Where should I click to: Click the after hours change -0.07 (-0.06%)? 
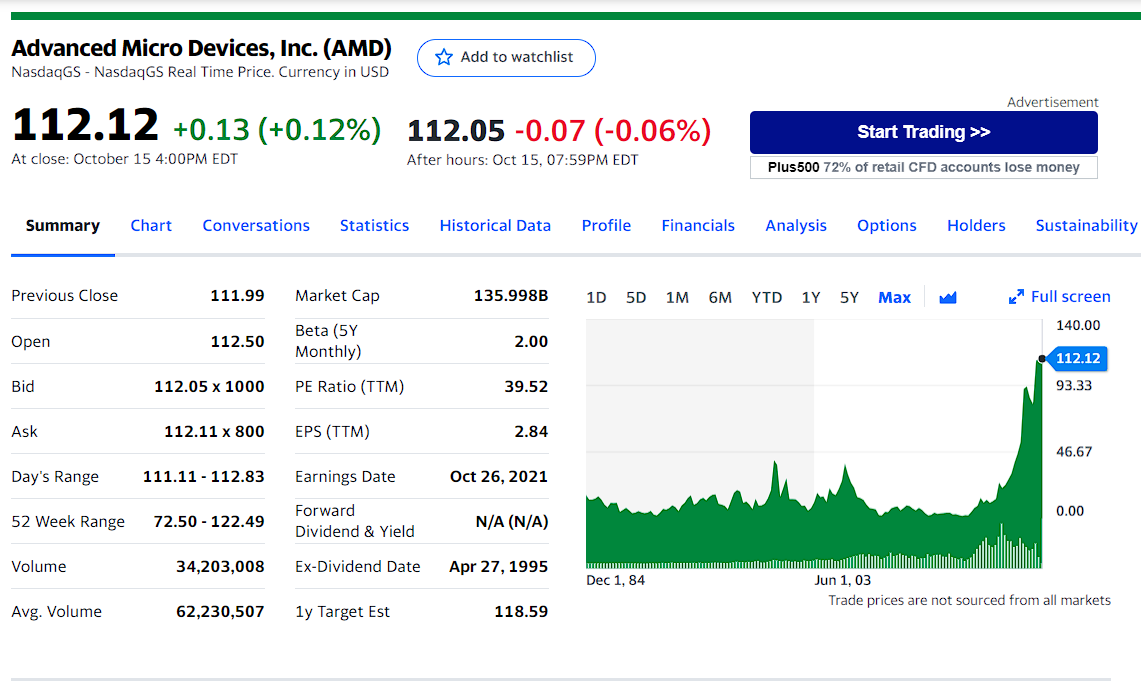coord(613,131)
